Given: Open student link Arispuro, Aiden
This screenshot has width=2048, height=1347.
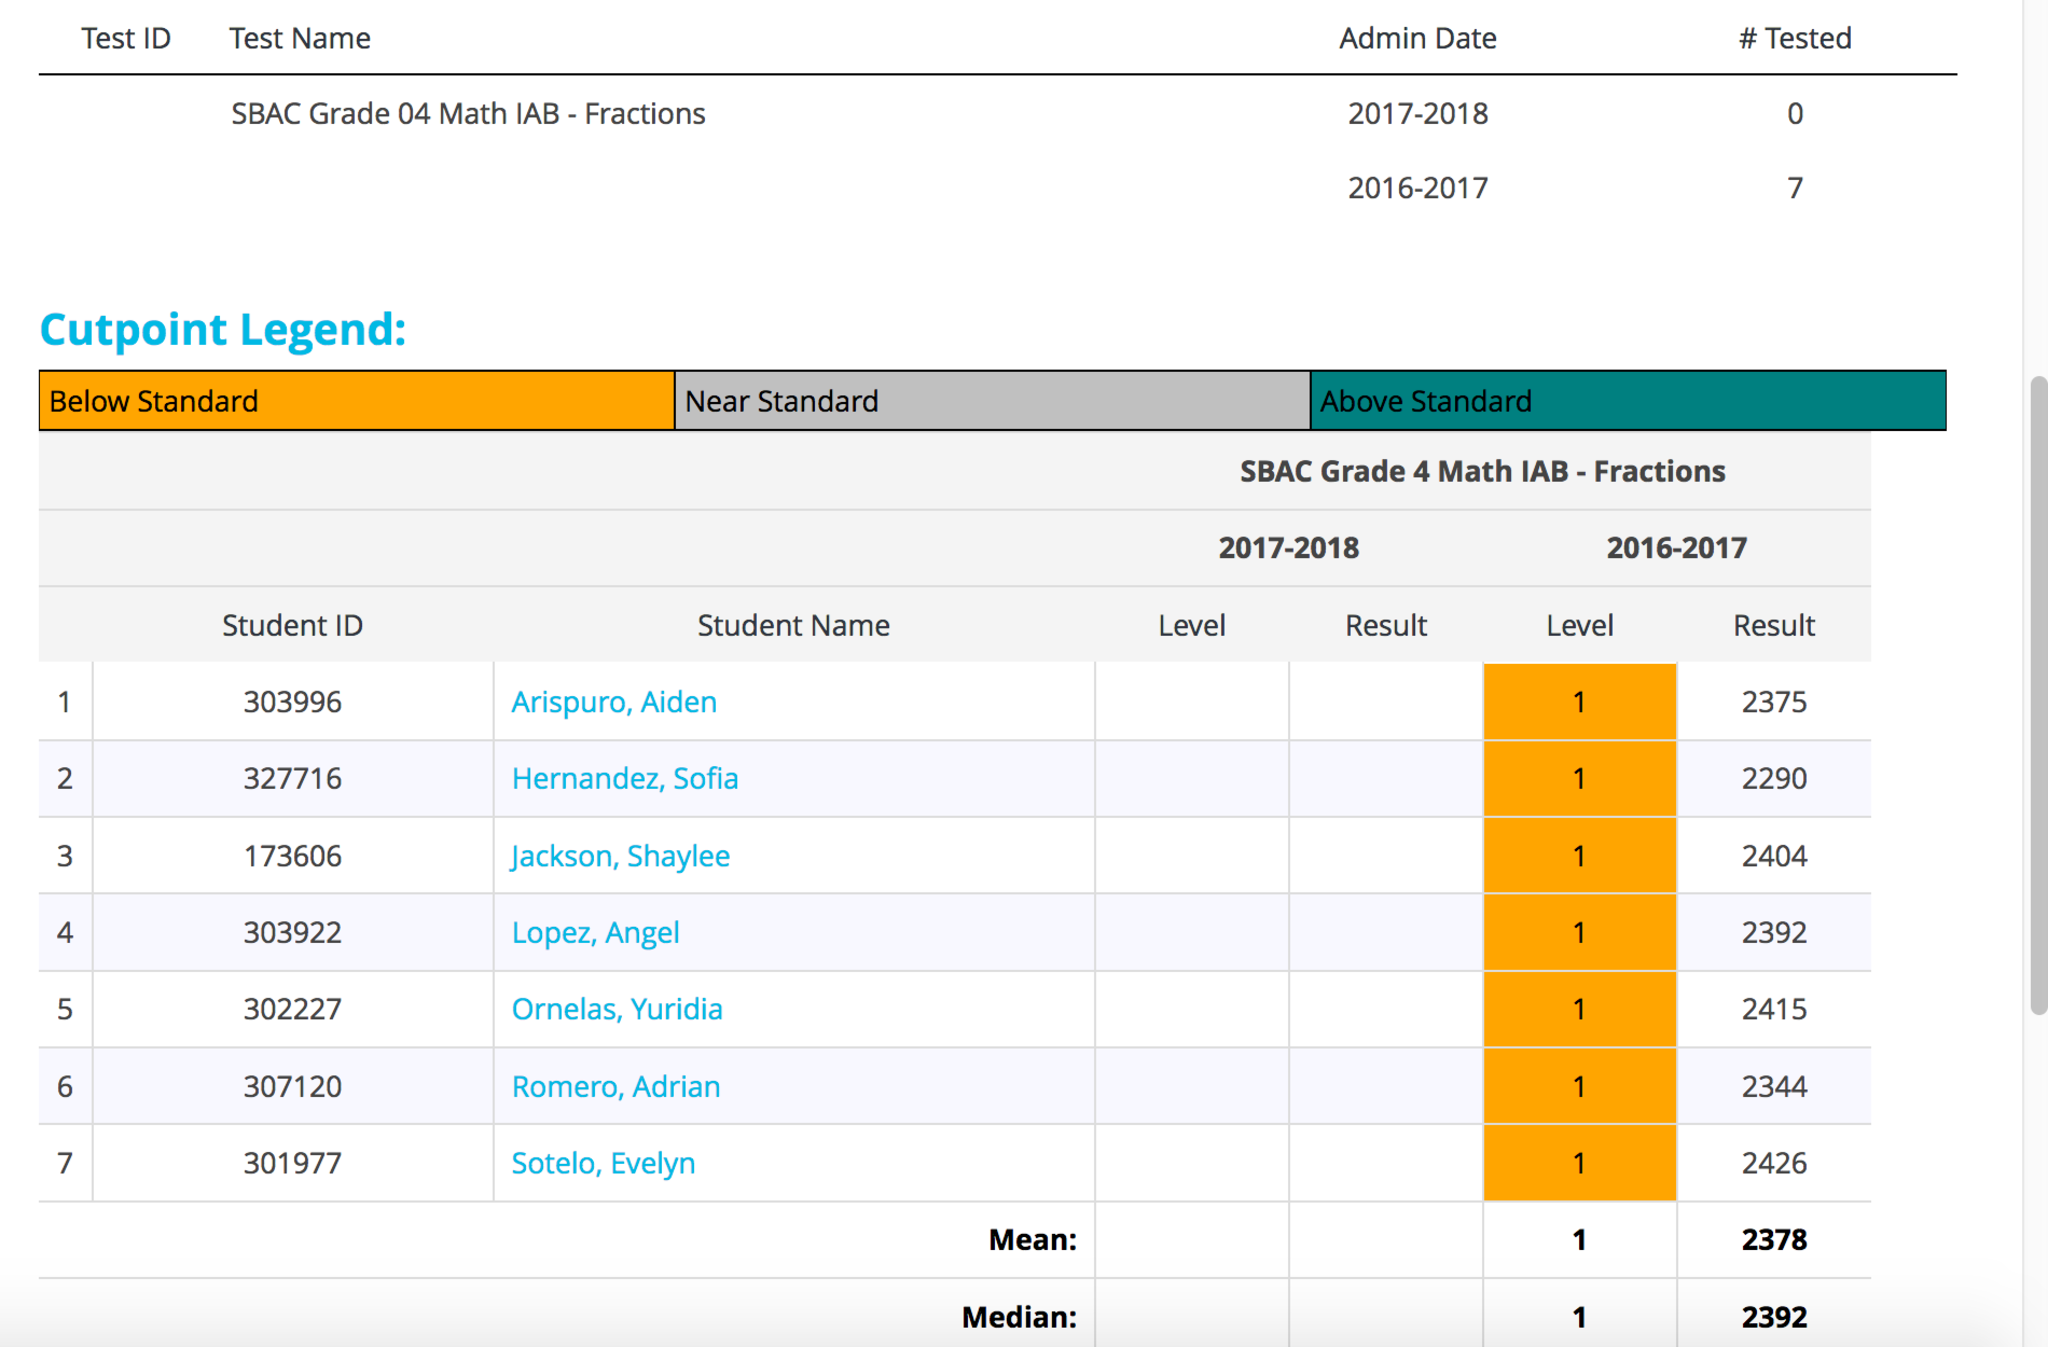Looking at the screenshot, I should pyautogui.click(x=614, y=702).
